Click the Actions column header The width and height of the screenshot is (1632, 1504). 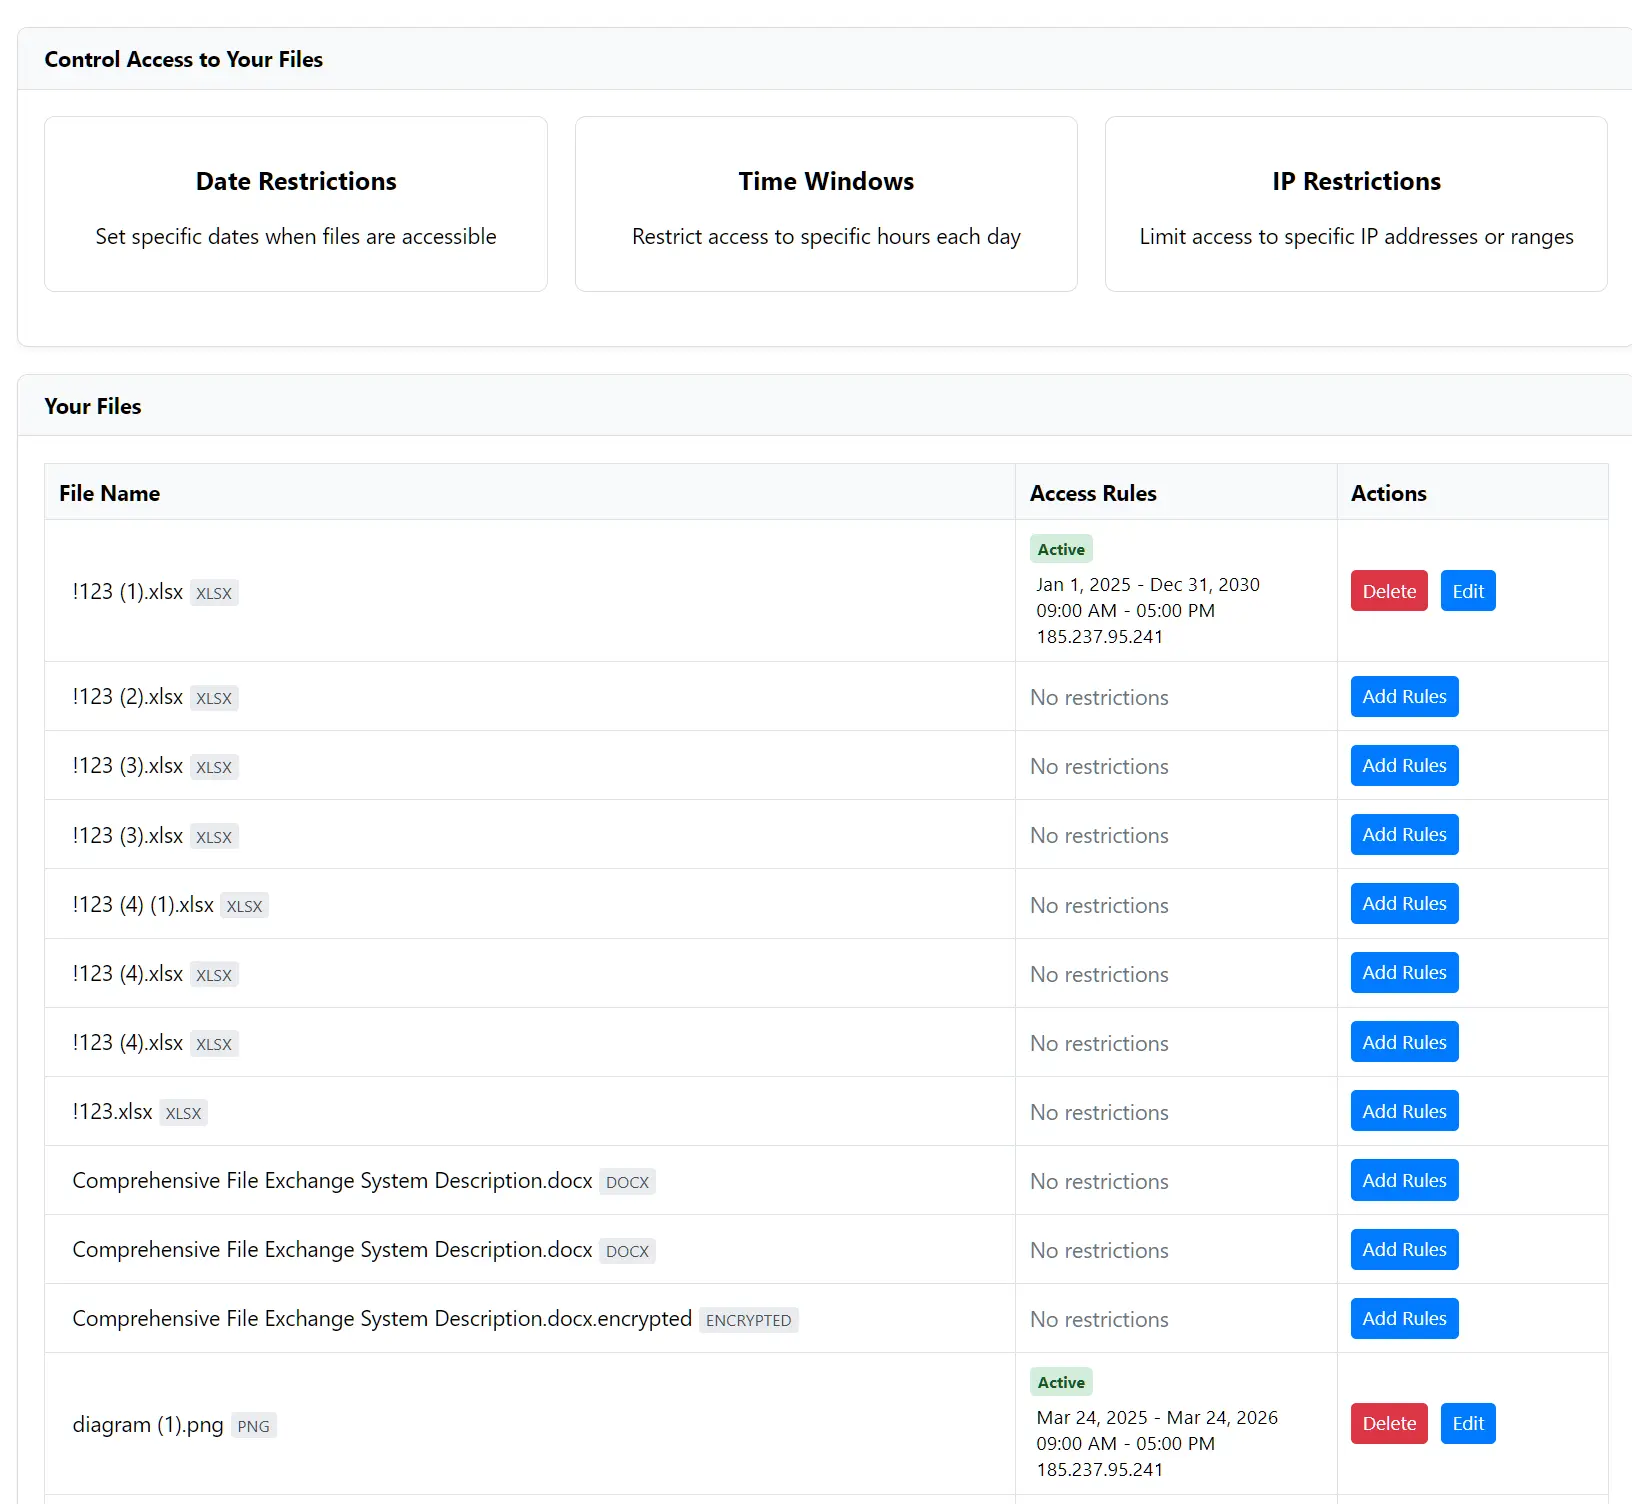tap(1388, 493)
